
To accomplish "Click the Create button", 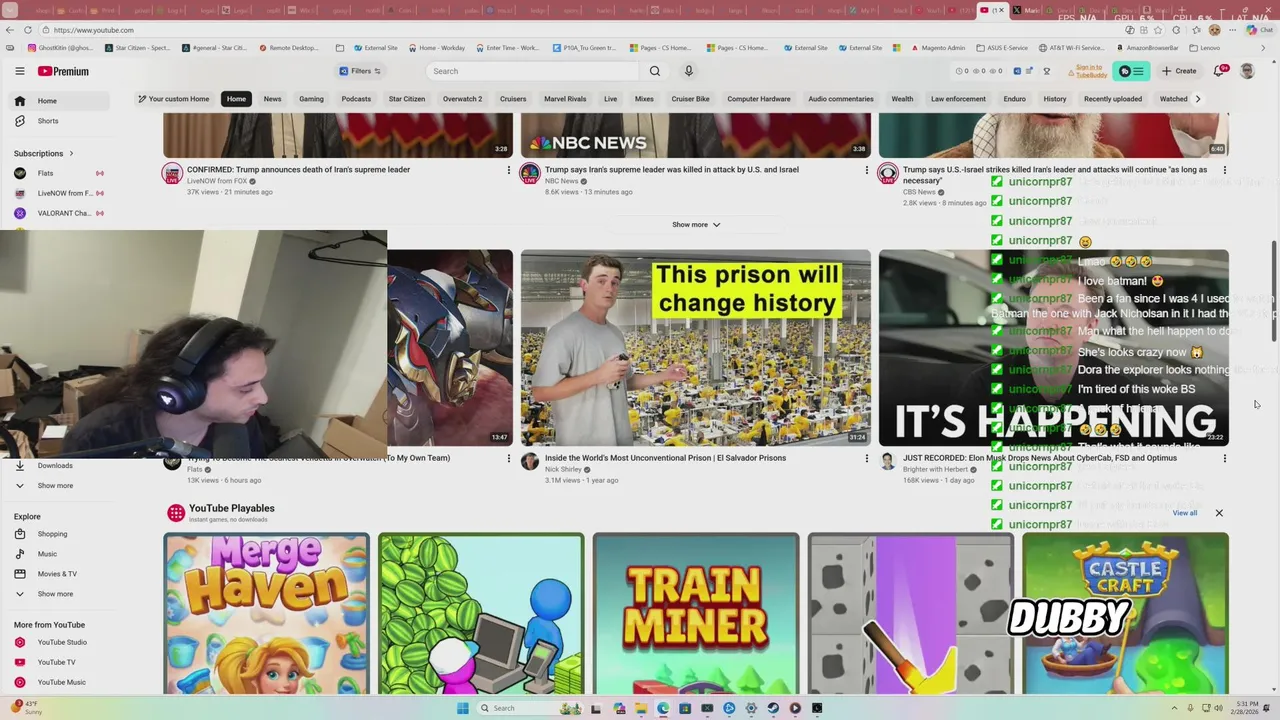I will pos(1179,71).
